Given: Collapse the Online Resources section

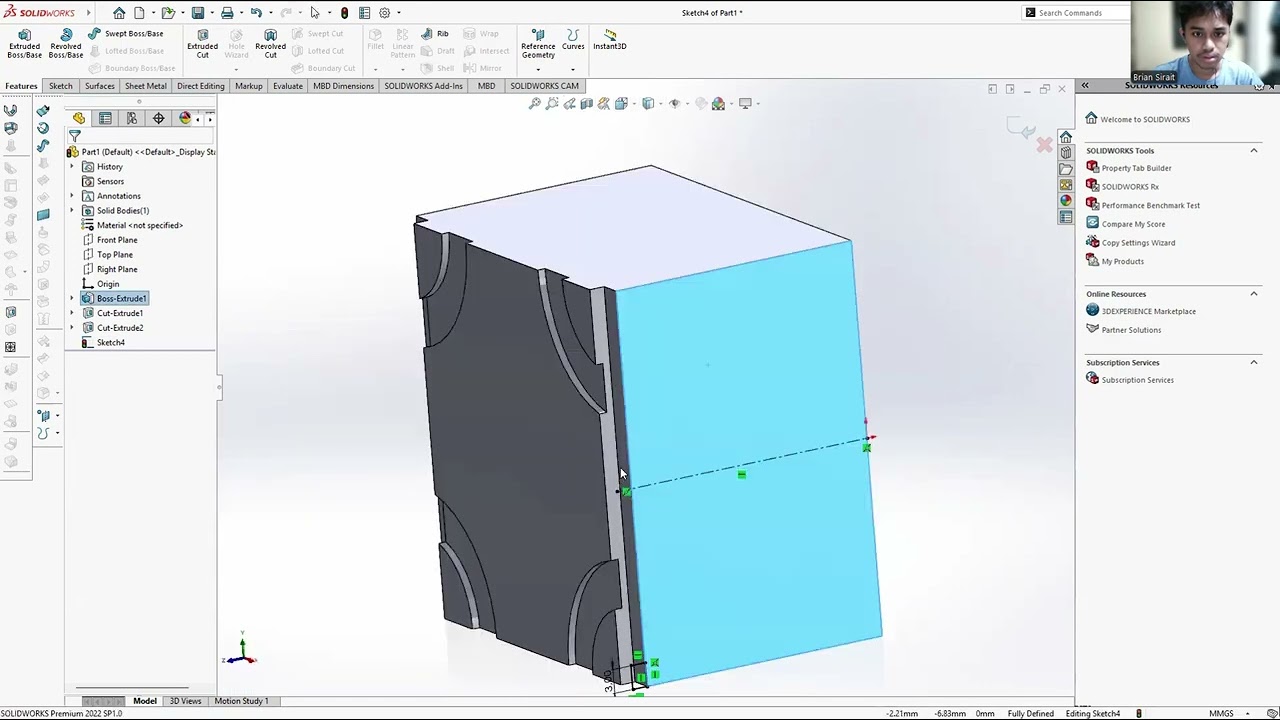Looking at the screenshot, I should (x=1254, y=294).
